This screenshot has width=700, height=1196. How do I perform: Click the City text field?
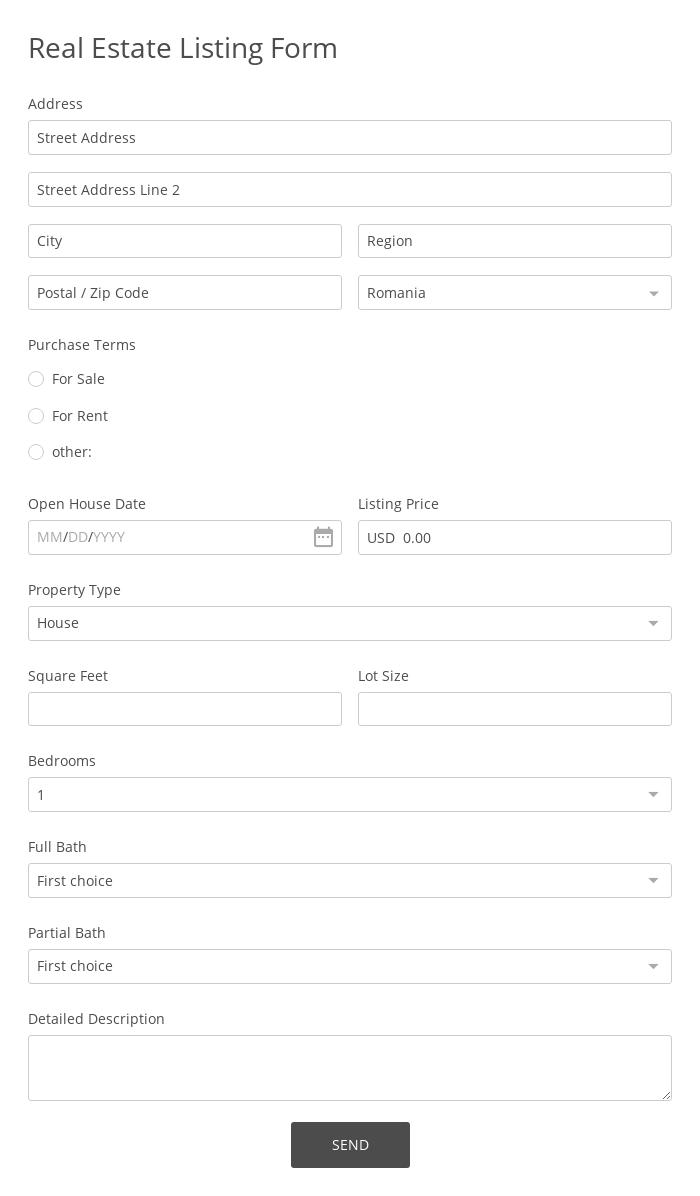click(184, 241)
